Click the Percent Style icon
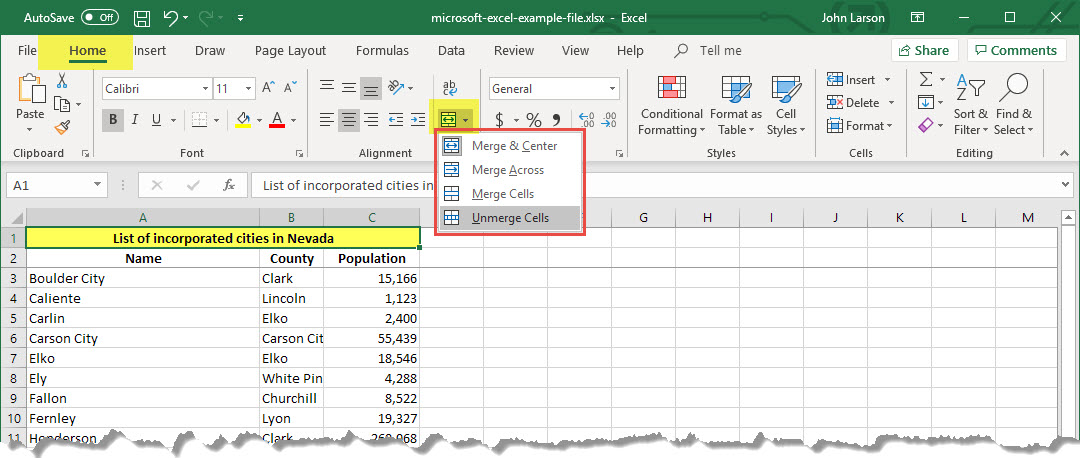This screenshot has height=458, width=1080. tap(534, 120)
